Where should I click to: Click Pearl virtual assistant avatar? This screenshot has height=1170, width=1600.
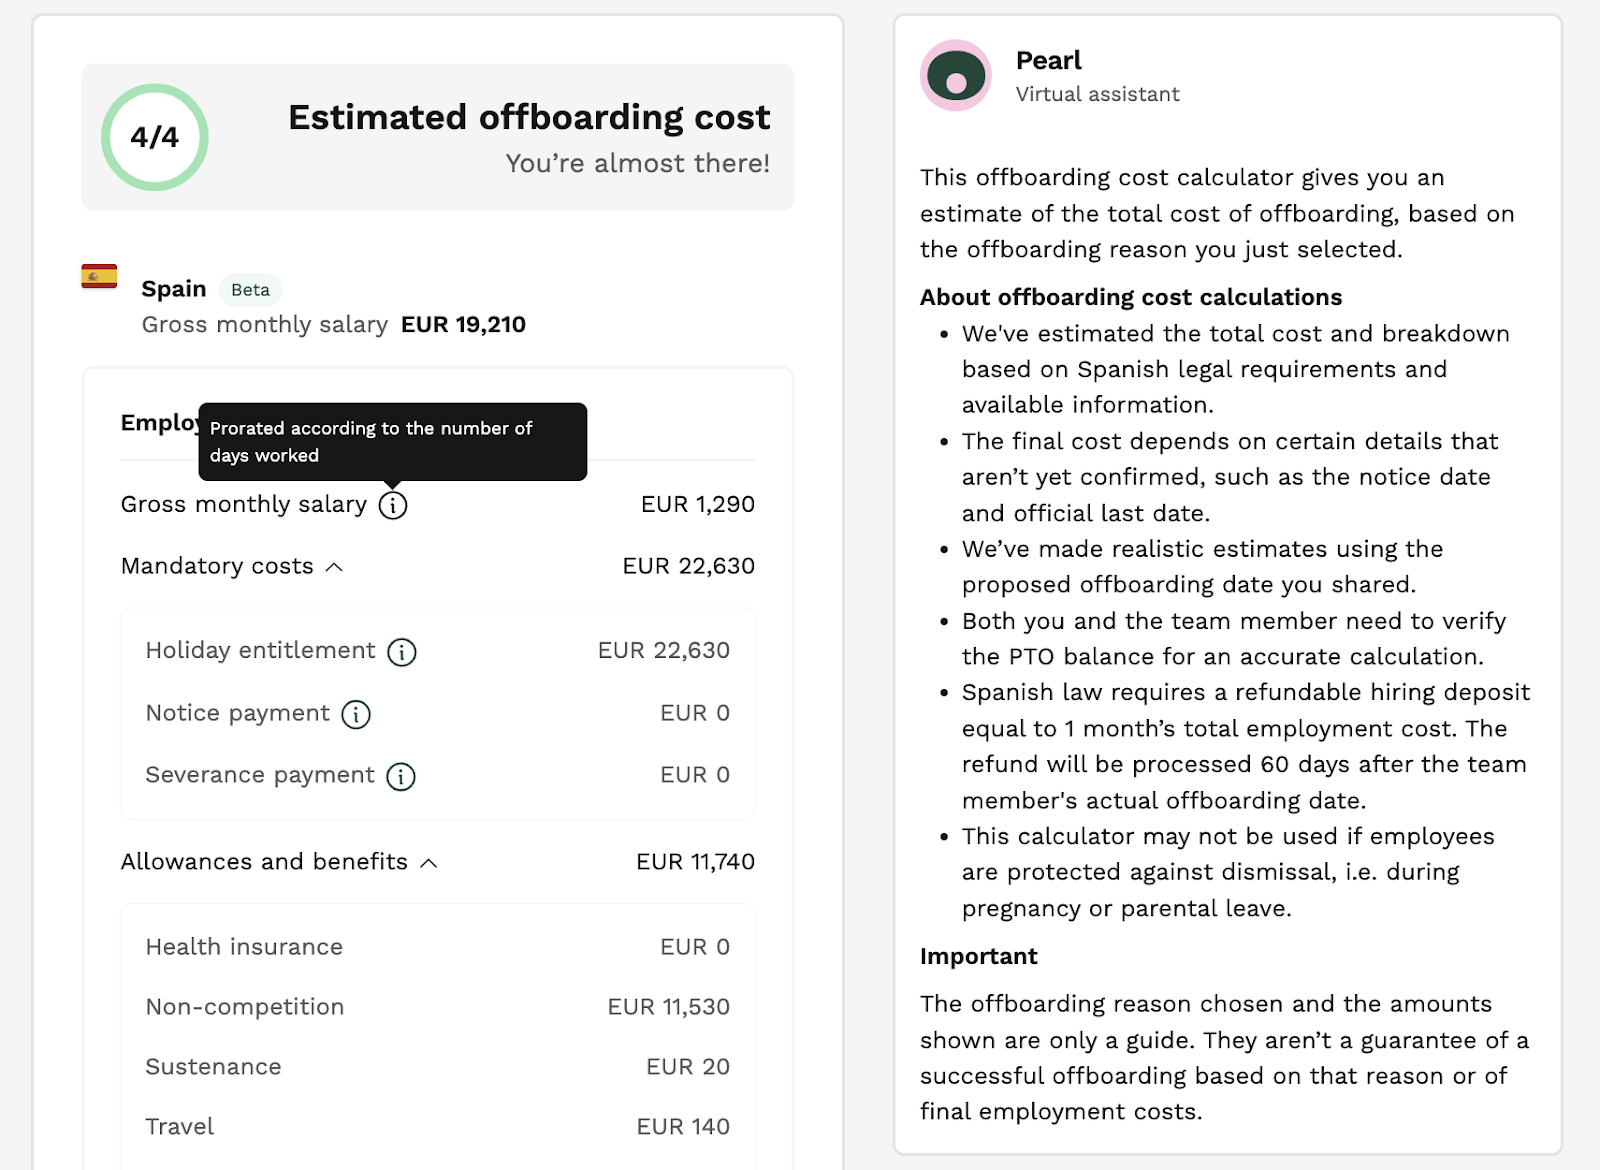[956, 76]
